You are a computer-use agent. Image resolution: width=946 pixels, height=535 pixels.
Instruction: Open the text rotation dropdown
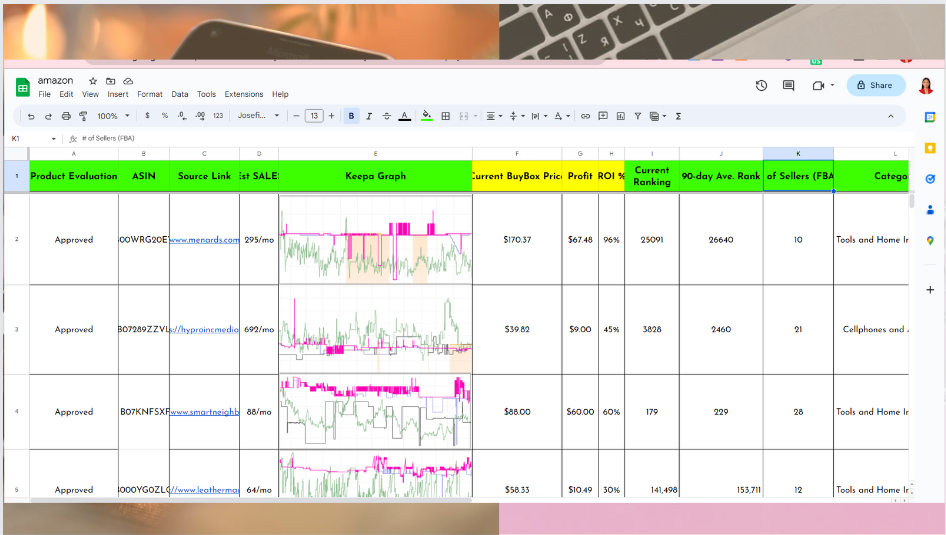[562, 116]
